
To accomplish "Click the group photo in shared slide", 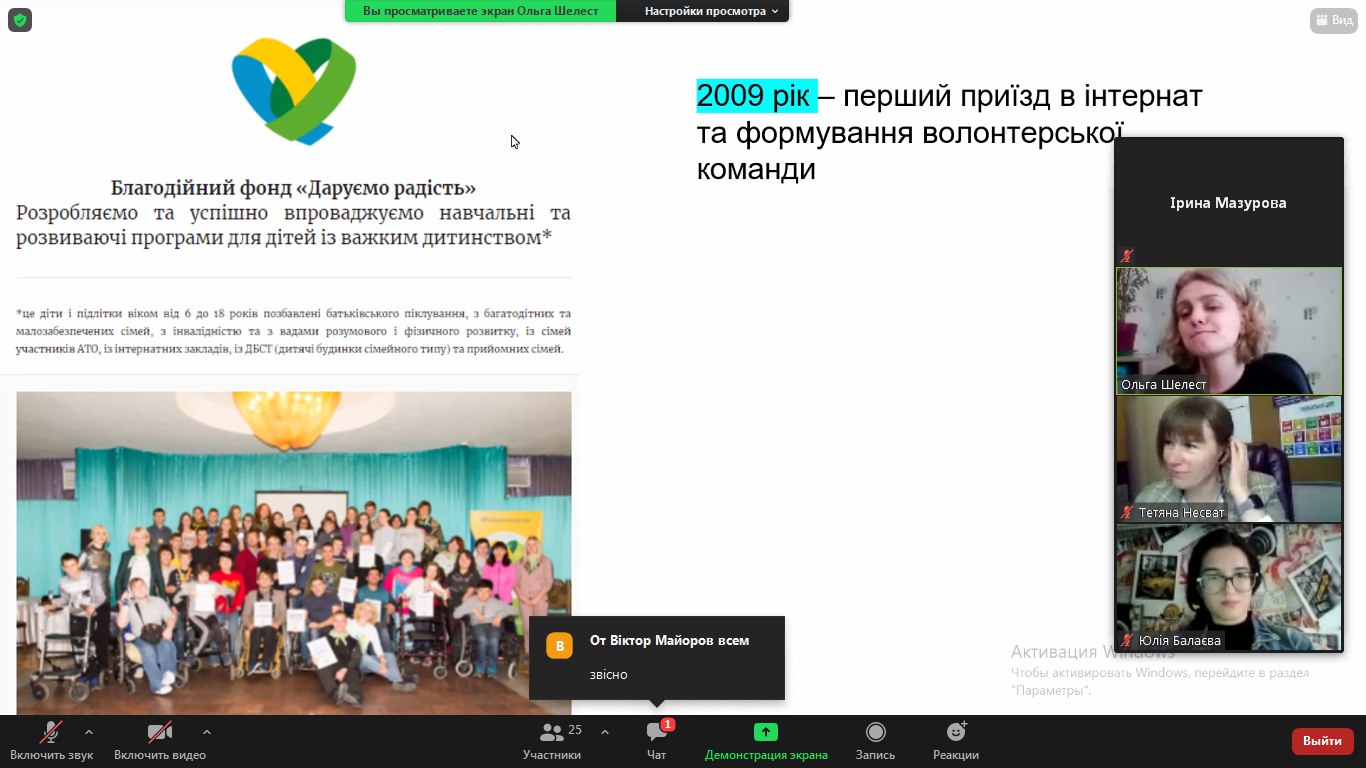I will 294,552.
